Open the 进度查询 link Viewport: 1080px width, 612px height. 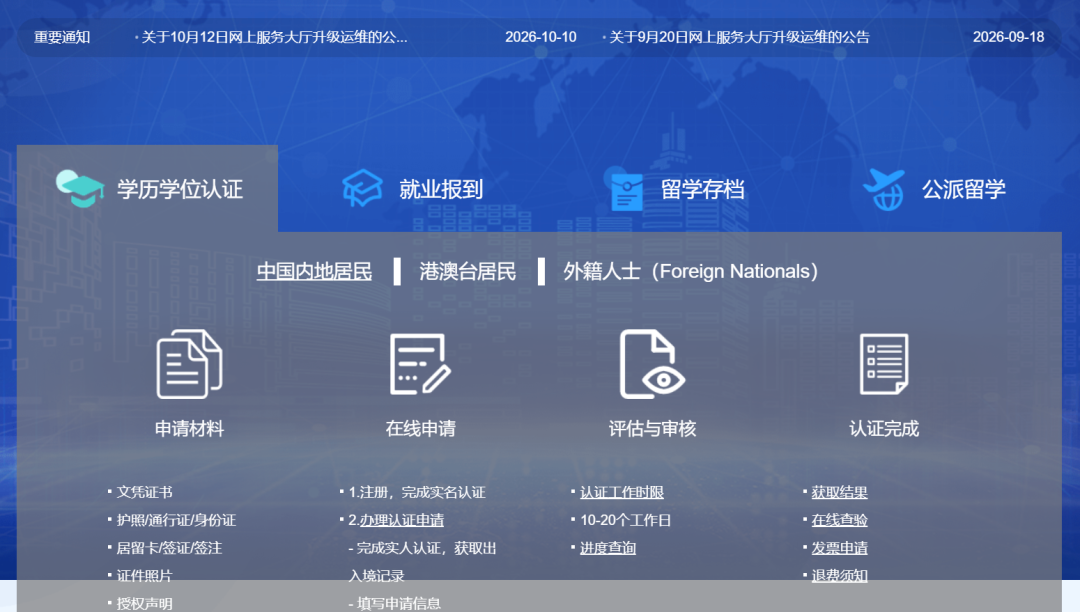608,548
